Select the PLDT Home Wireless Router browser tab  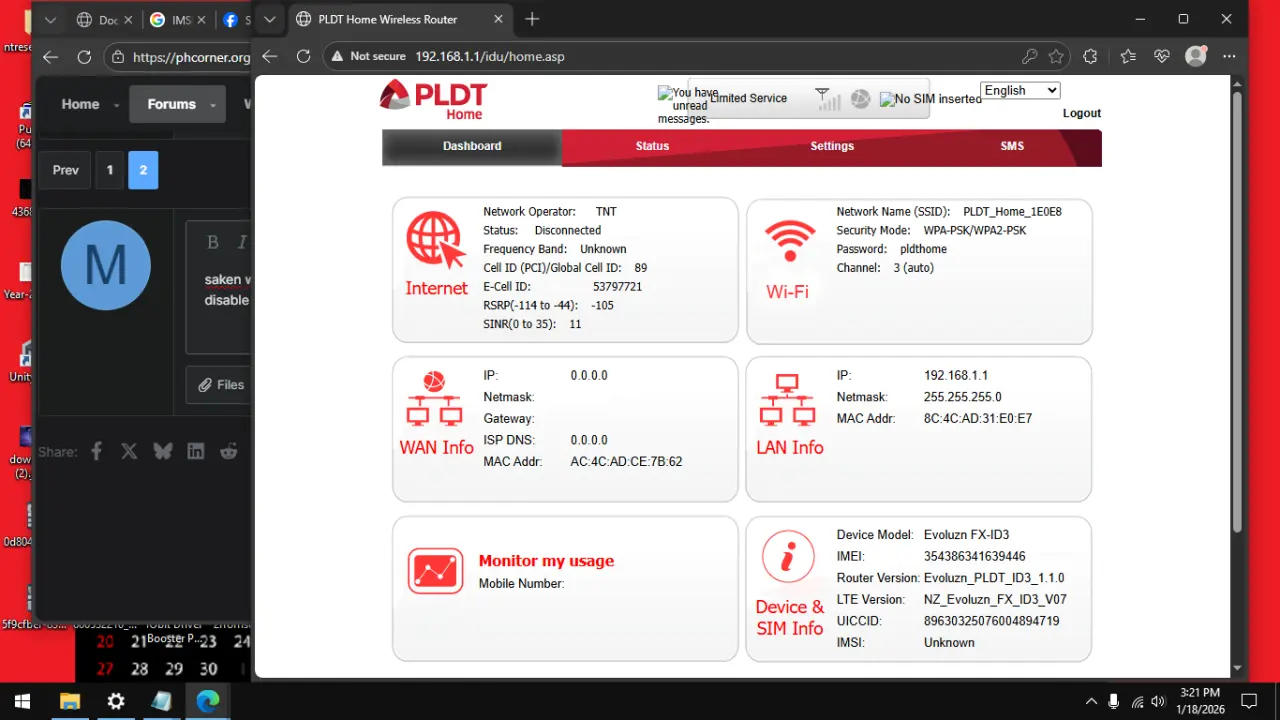click(400, 20)
